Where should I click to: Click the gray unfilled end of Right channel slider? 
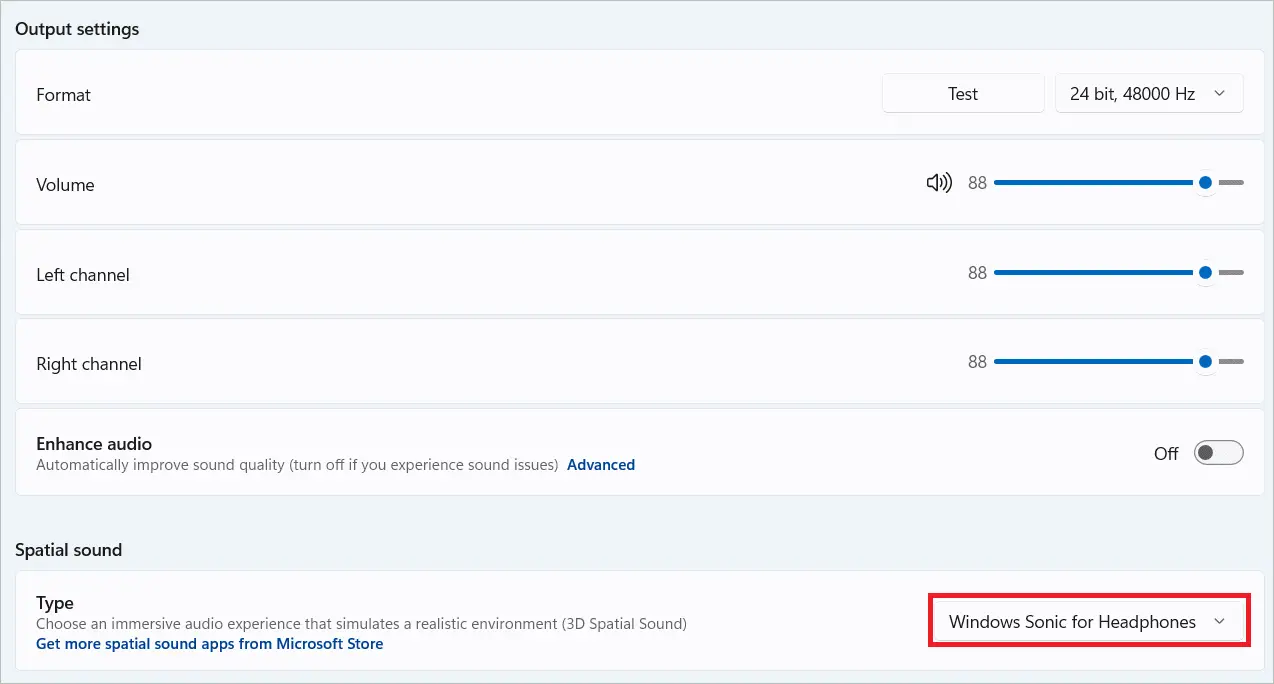tap(1232, 362)
